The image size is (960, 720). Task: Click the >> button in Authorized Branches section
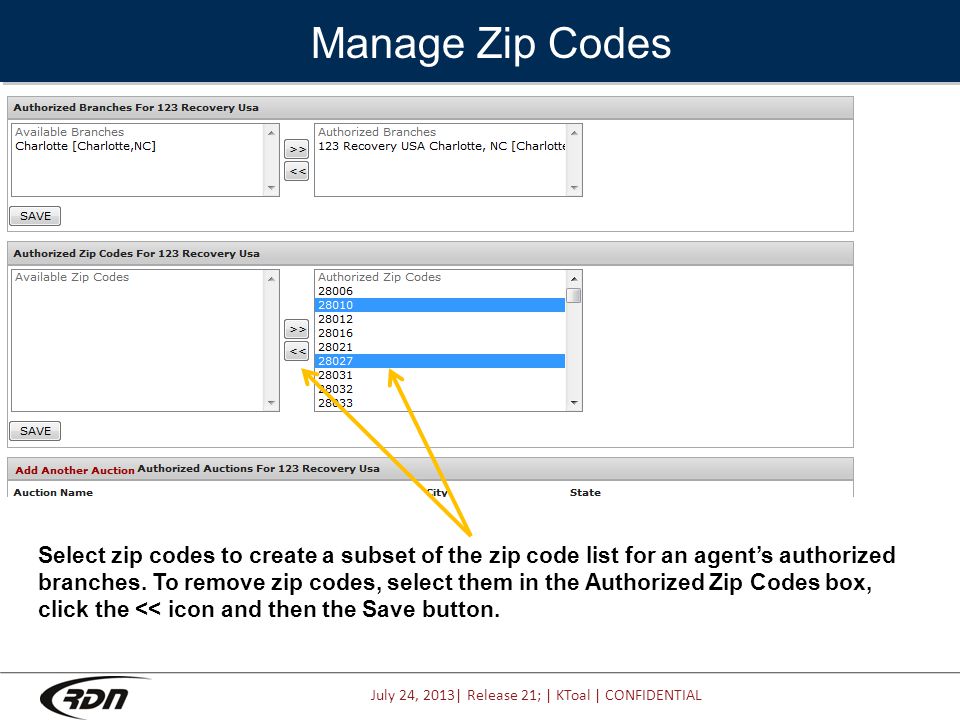[x=296, y=149]
